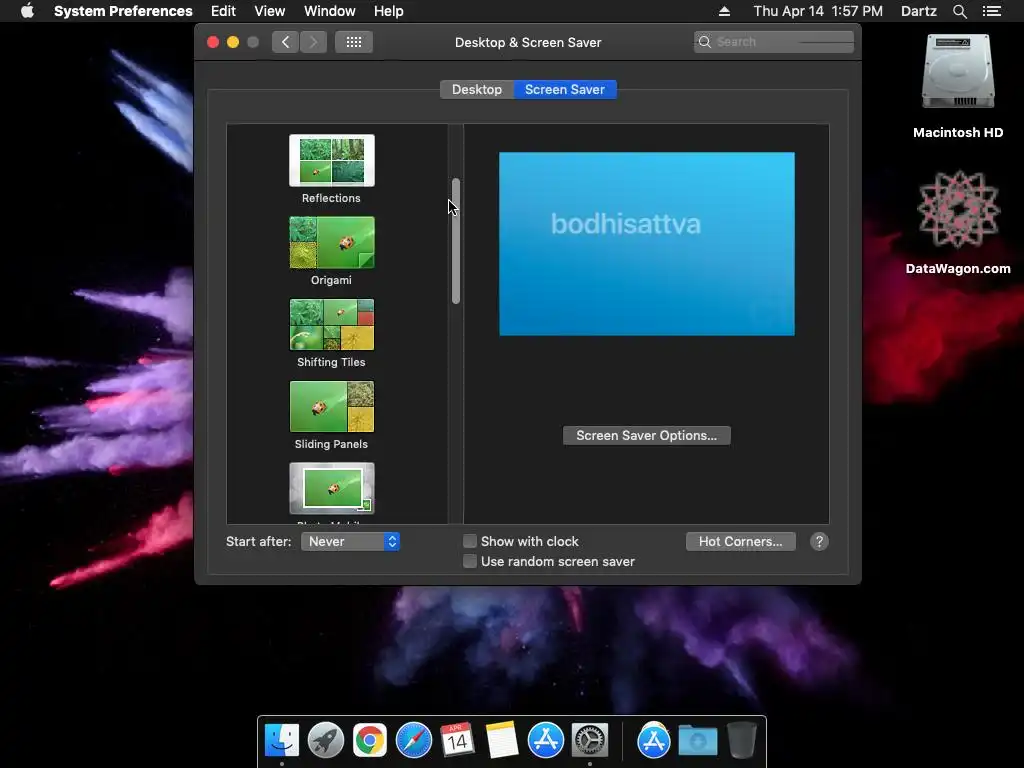Viewport: 1024px width, 768px height.
Task: Open the View menu
Action: click(270, 11)
